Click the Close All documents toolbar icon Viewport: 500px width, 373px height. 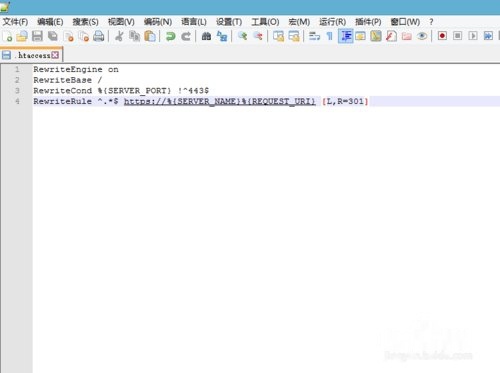coord(83,36)
